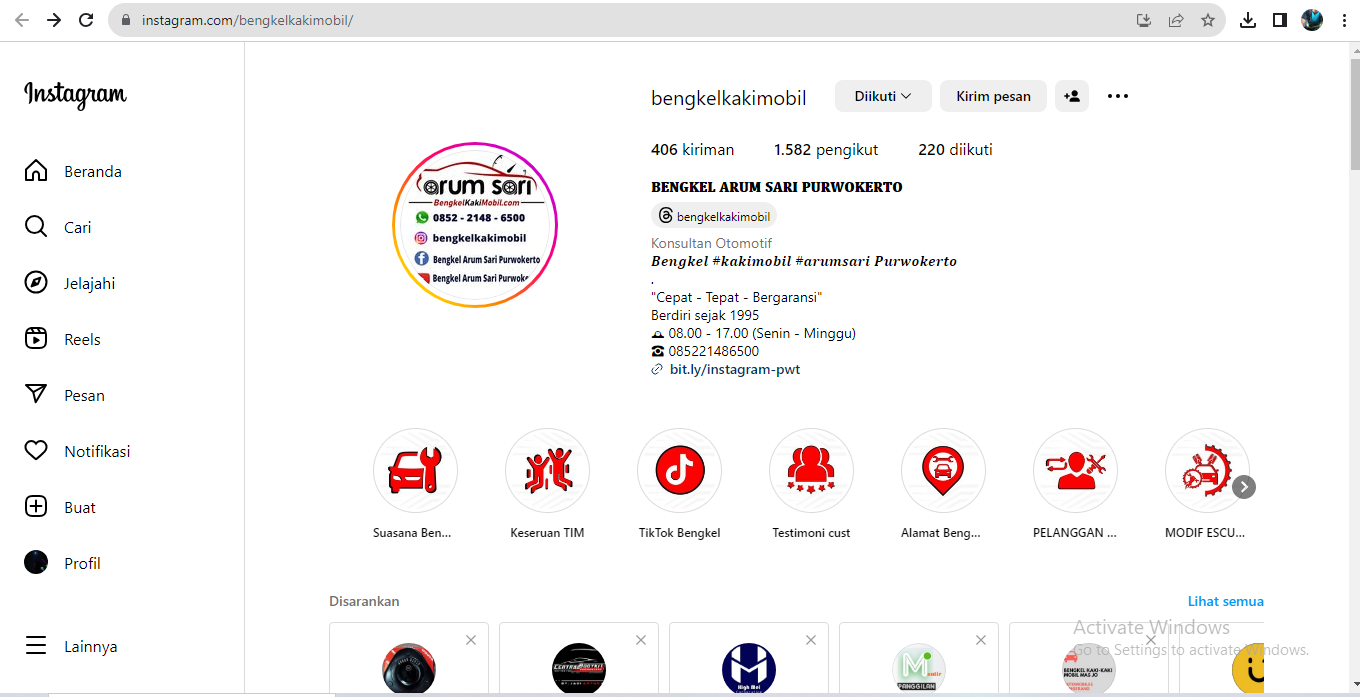Open the Chrome profile avatar
The width and height of the screenshot is (1360, 697).
pyautogui.click(x=1312, y=20)
